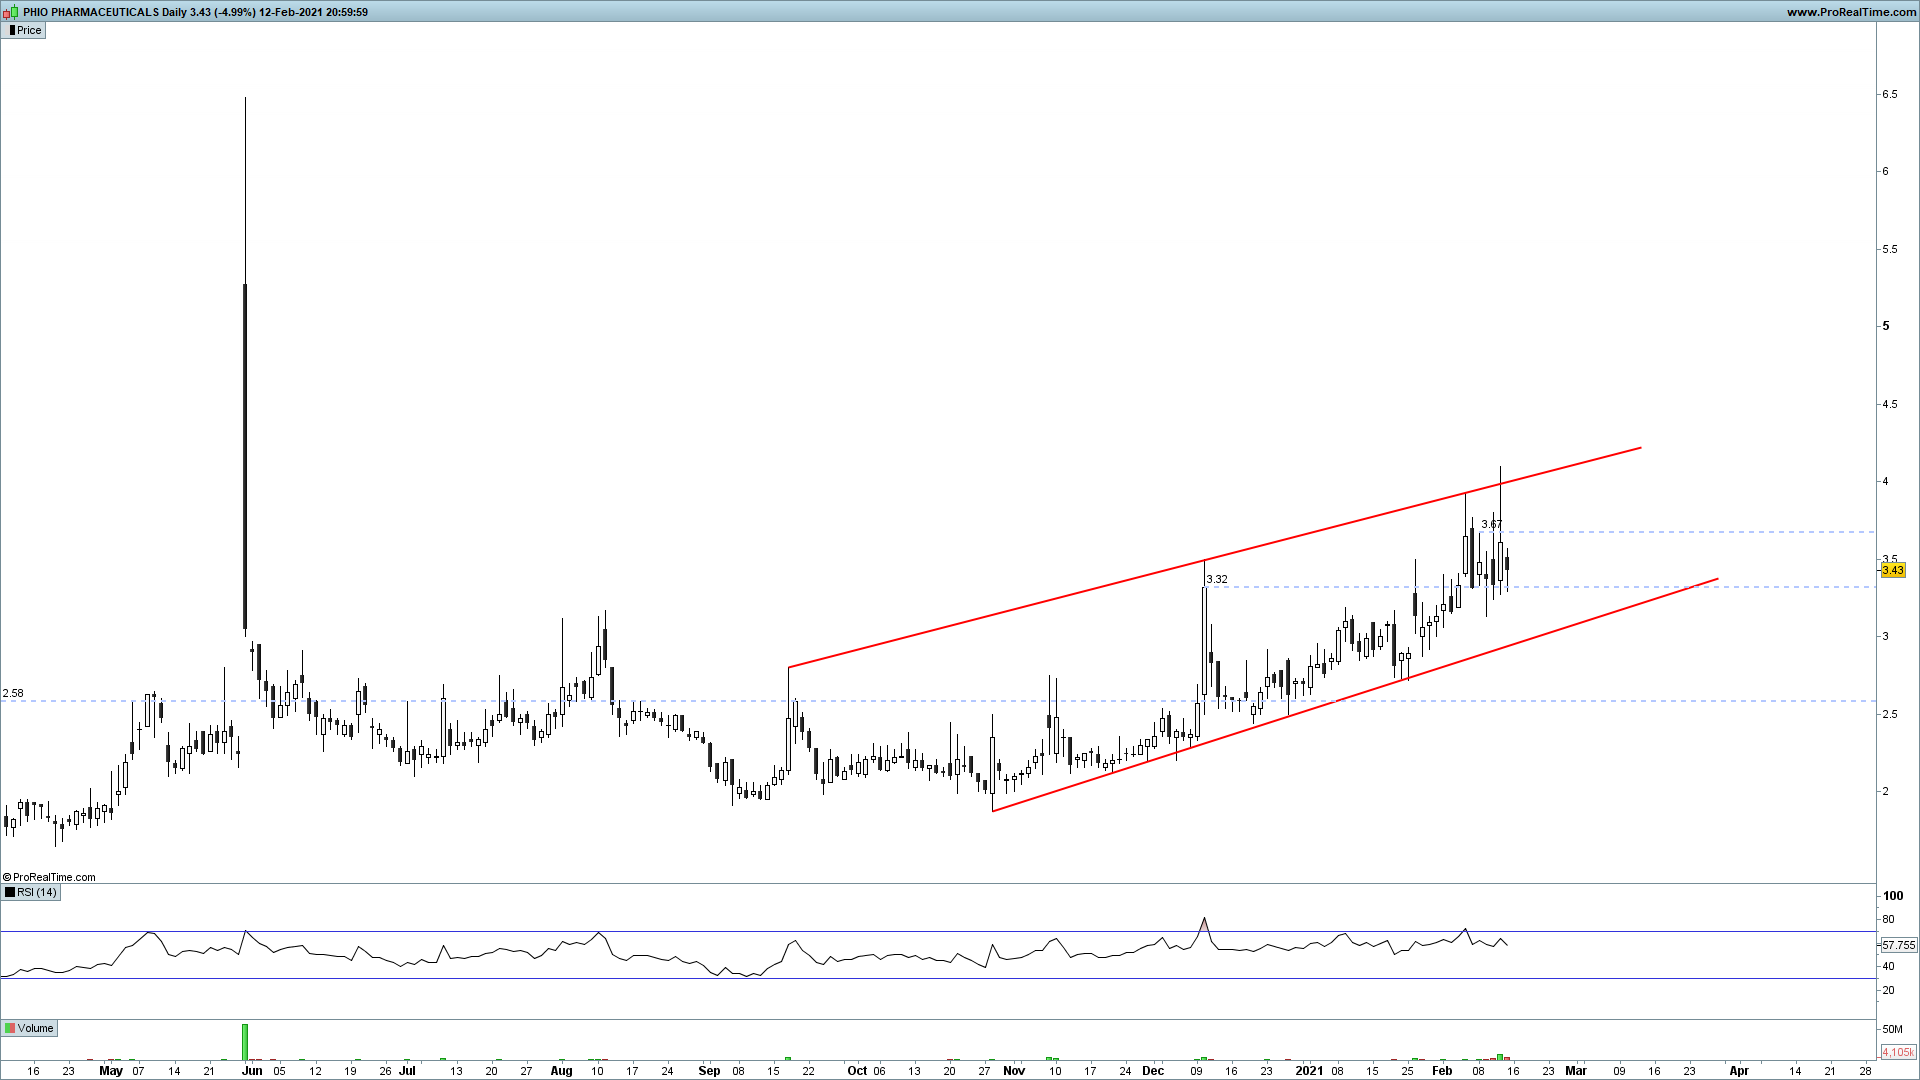Viewport: 1920px width, 1080px height.
Task: Click the black RSI color square
Action: click(10, 892)
